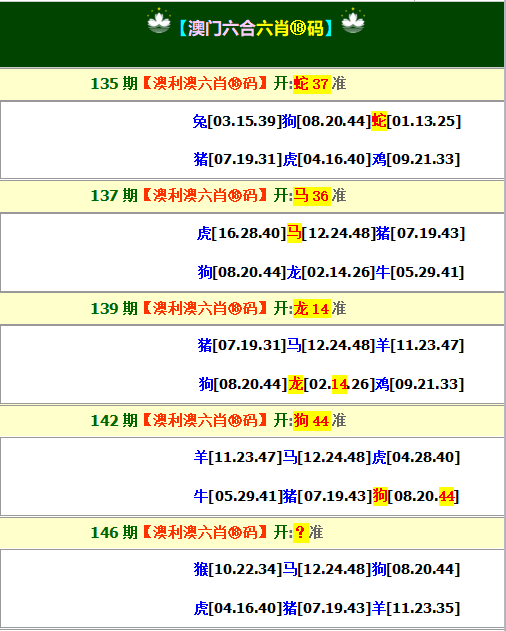Click 兔[03.15.39] in period 135
The image size is (506, 631).
(237, 121)
